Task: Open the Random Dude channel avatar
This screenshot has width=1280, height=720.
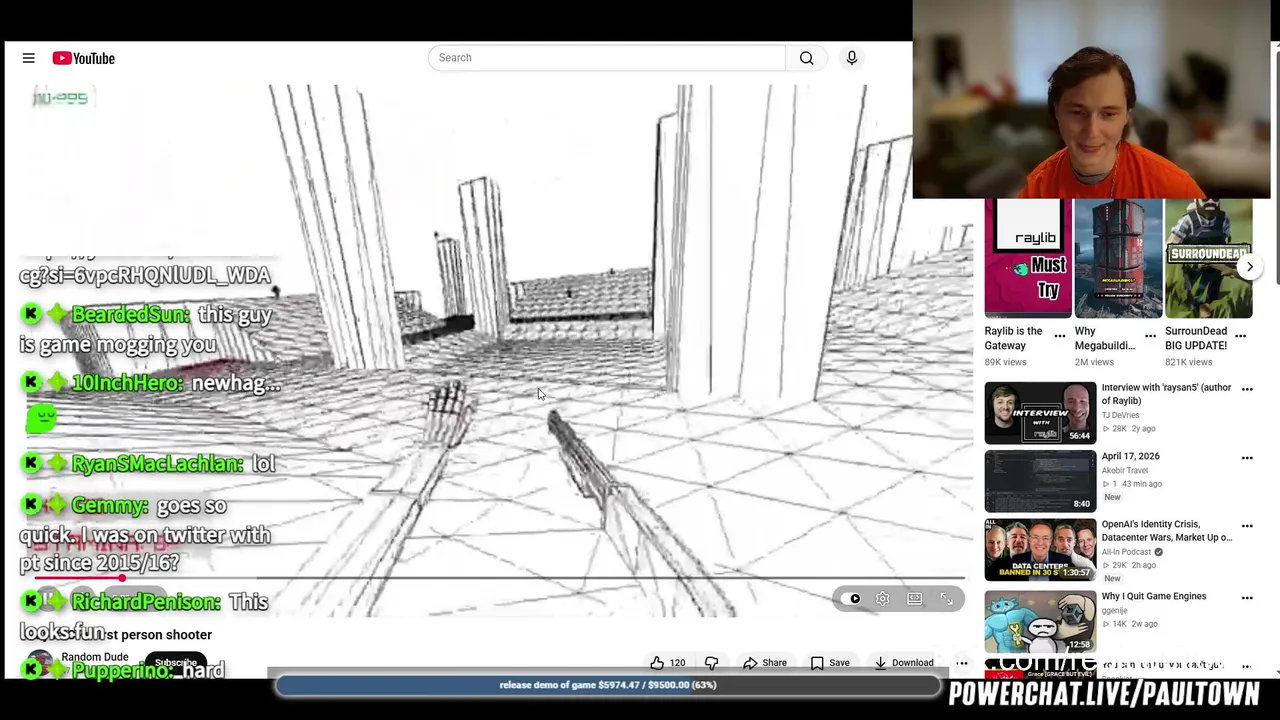Action: [x=39, y=664]
